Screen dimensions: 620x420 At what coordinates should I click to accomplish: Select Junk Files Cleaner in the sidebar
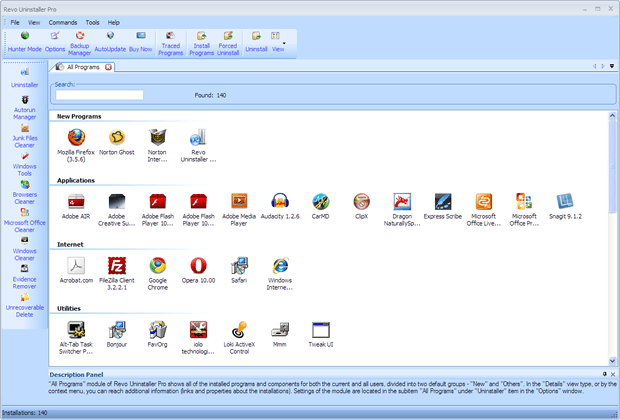[x=24, y=138]
